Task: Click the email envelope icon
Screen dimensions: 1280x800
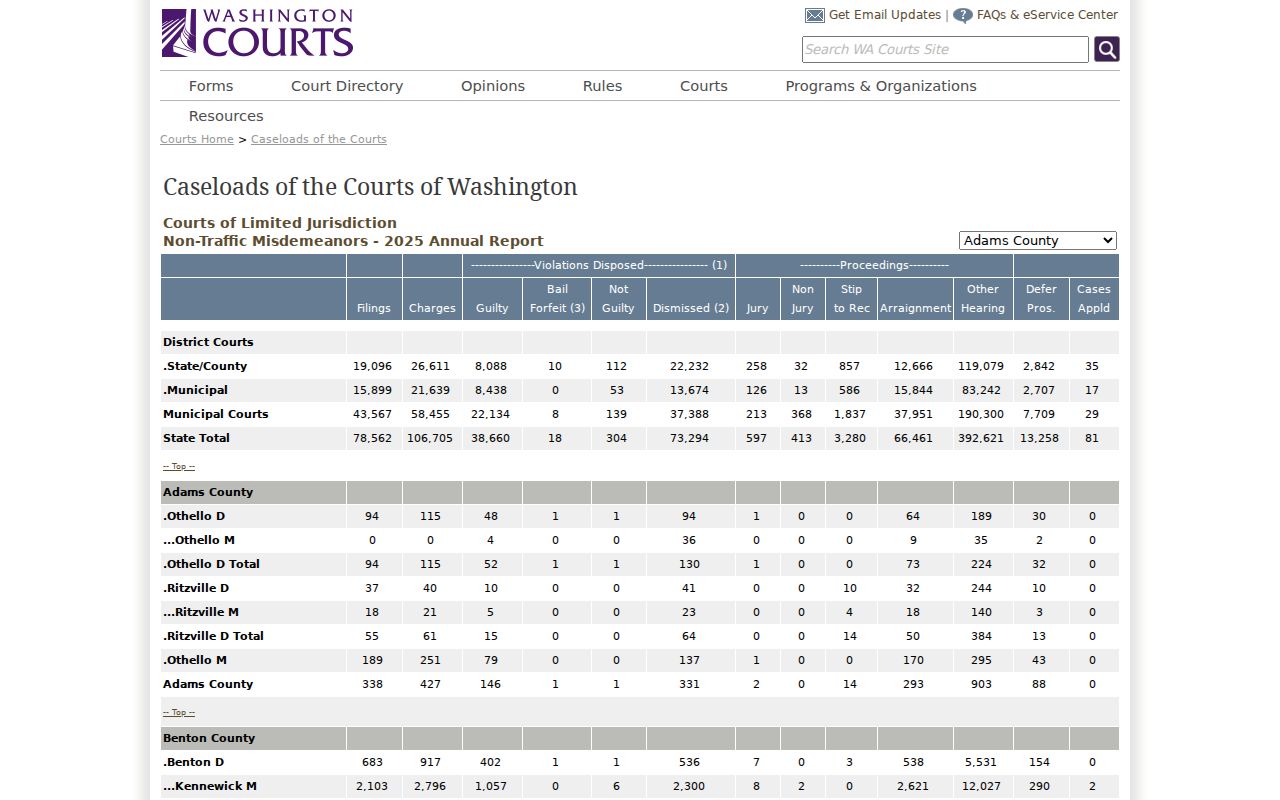Action: (x=815, y=15)
